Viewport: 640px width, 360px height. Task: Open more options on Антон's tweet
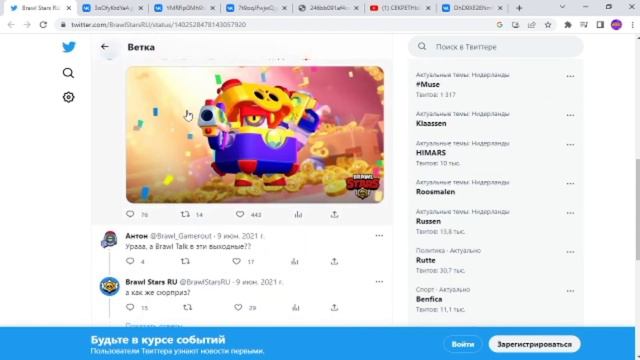(x=379, y=236)
